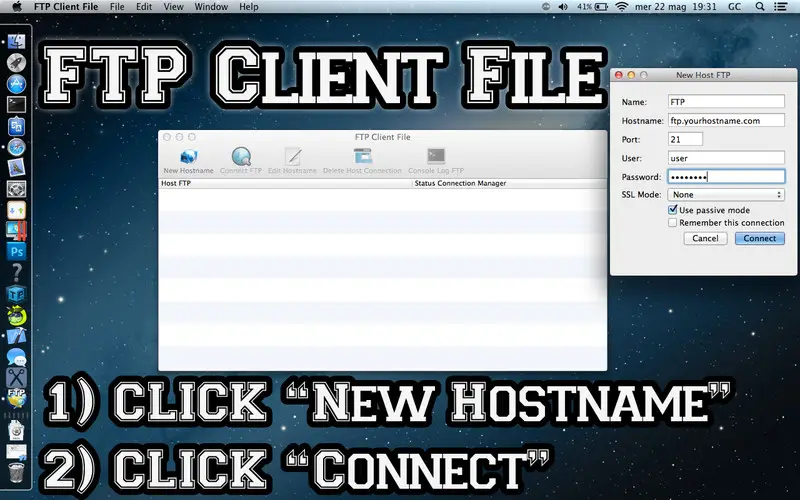Click the question mark dock icon
Image resolution: width=800 pixels, height=500 pixels.
[x=16, y=272]
